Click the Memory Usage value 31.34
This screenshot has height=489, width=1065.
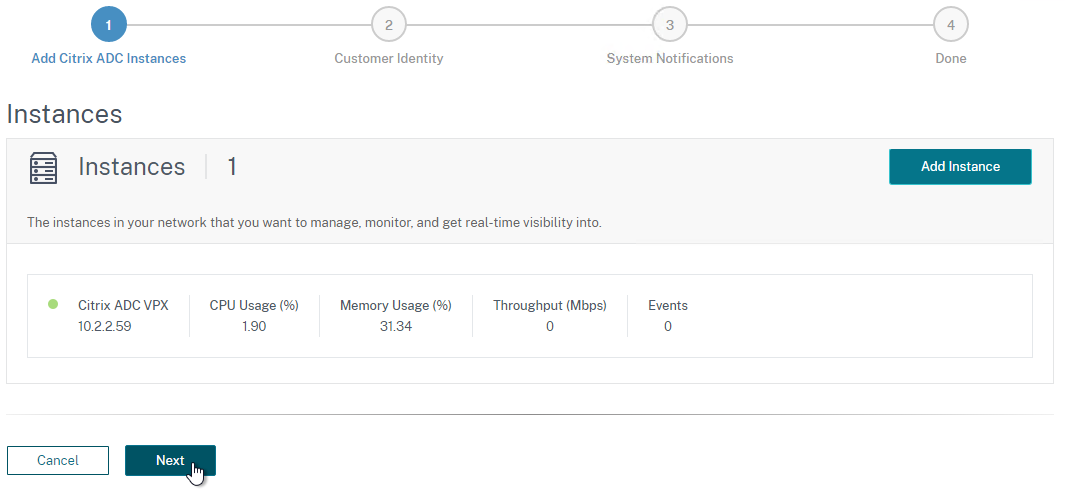pyautogui.click(x=396, y=327)
